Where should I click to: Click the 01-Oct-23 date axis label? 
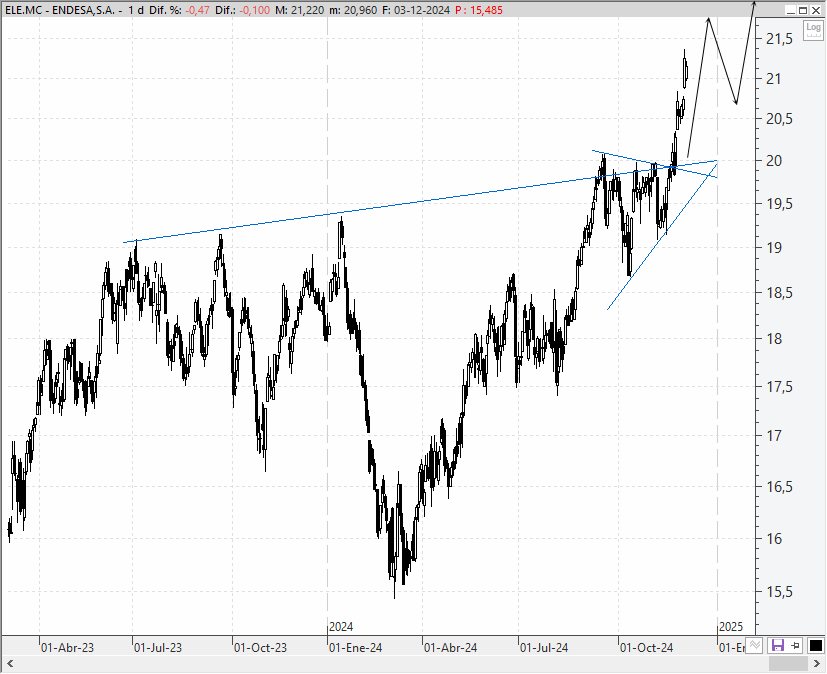click(x=261, y=648)
